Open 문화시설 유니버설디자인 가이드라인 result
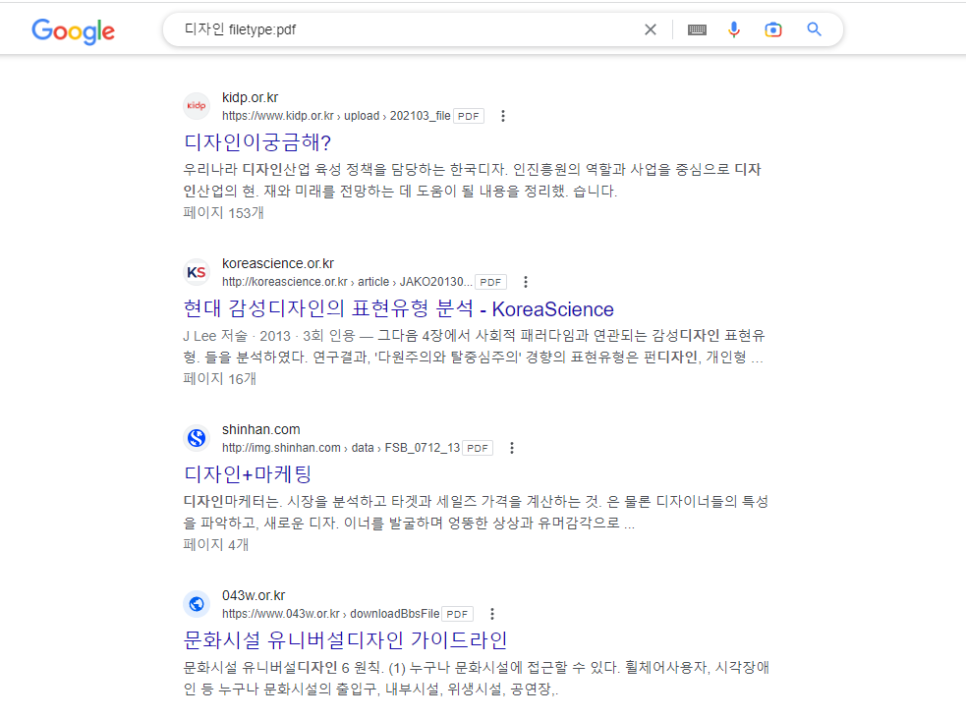 click(346, 640)
